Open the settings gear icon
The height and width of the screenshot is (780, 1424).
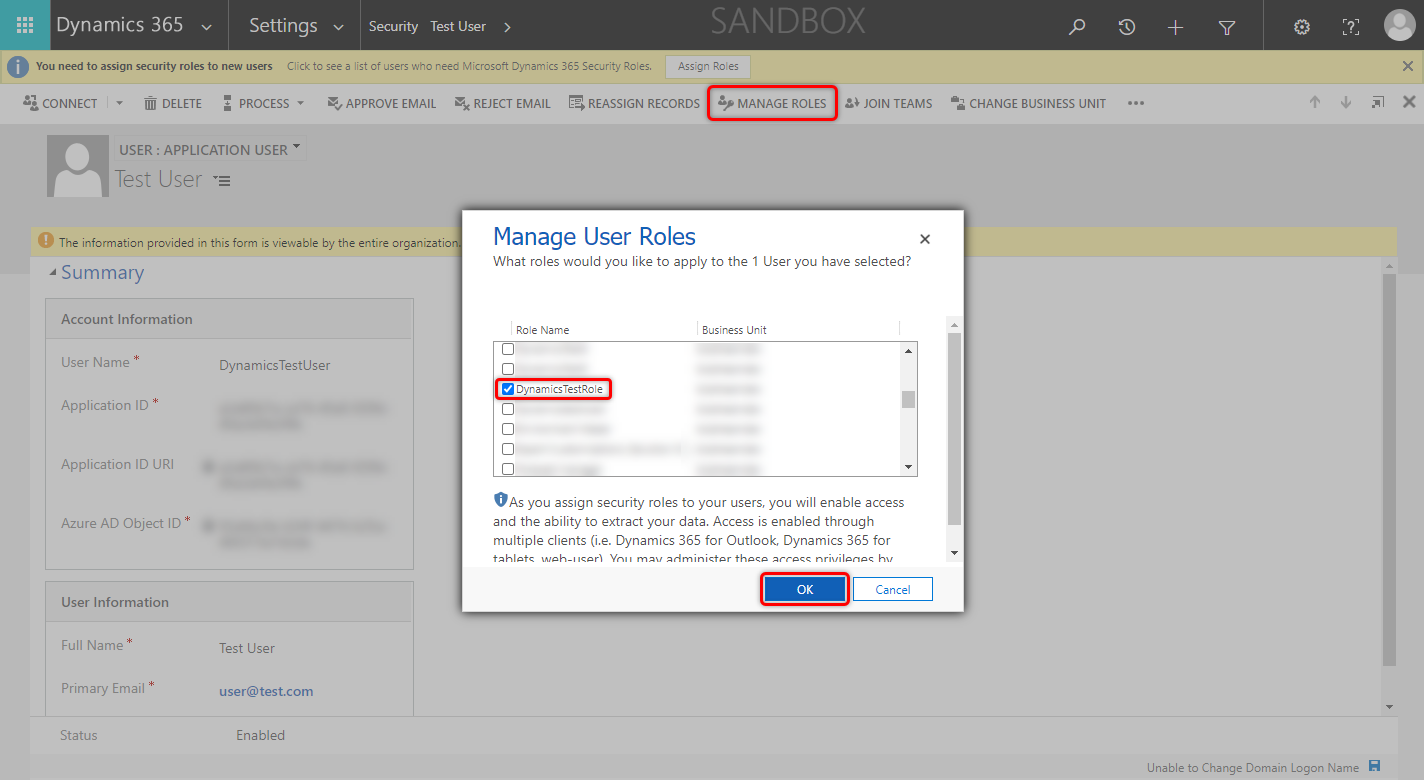(1302, 27)
